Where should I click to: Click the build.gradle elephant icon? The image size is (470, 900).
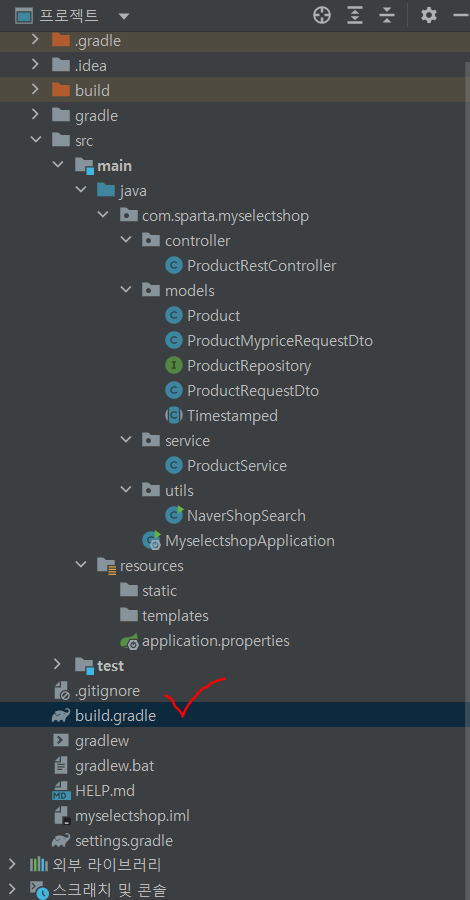[x=61, y=716]
